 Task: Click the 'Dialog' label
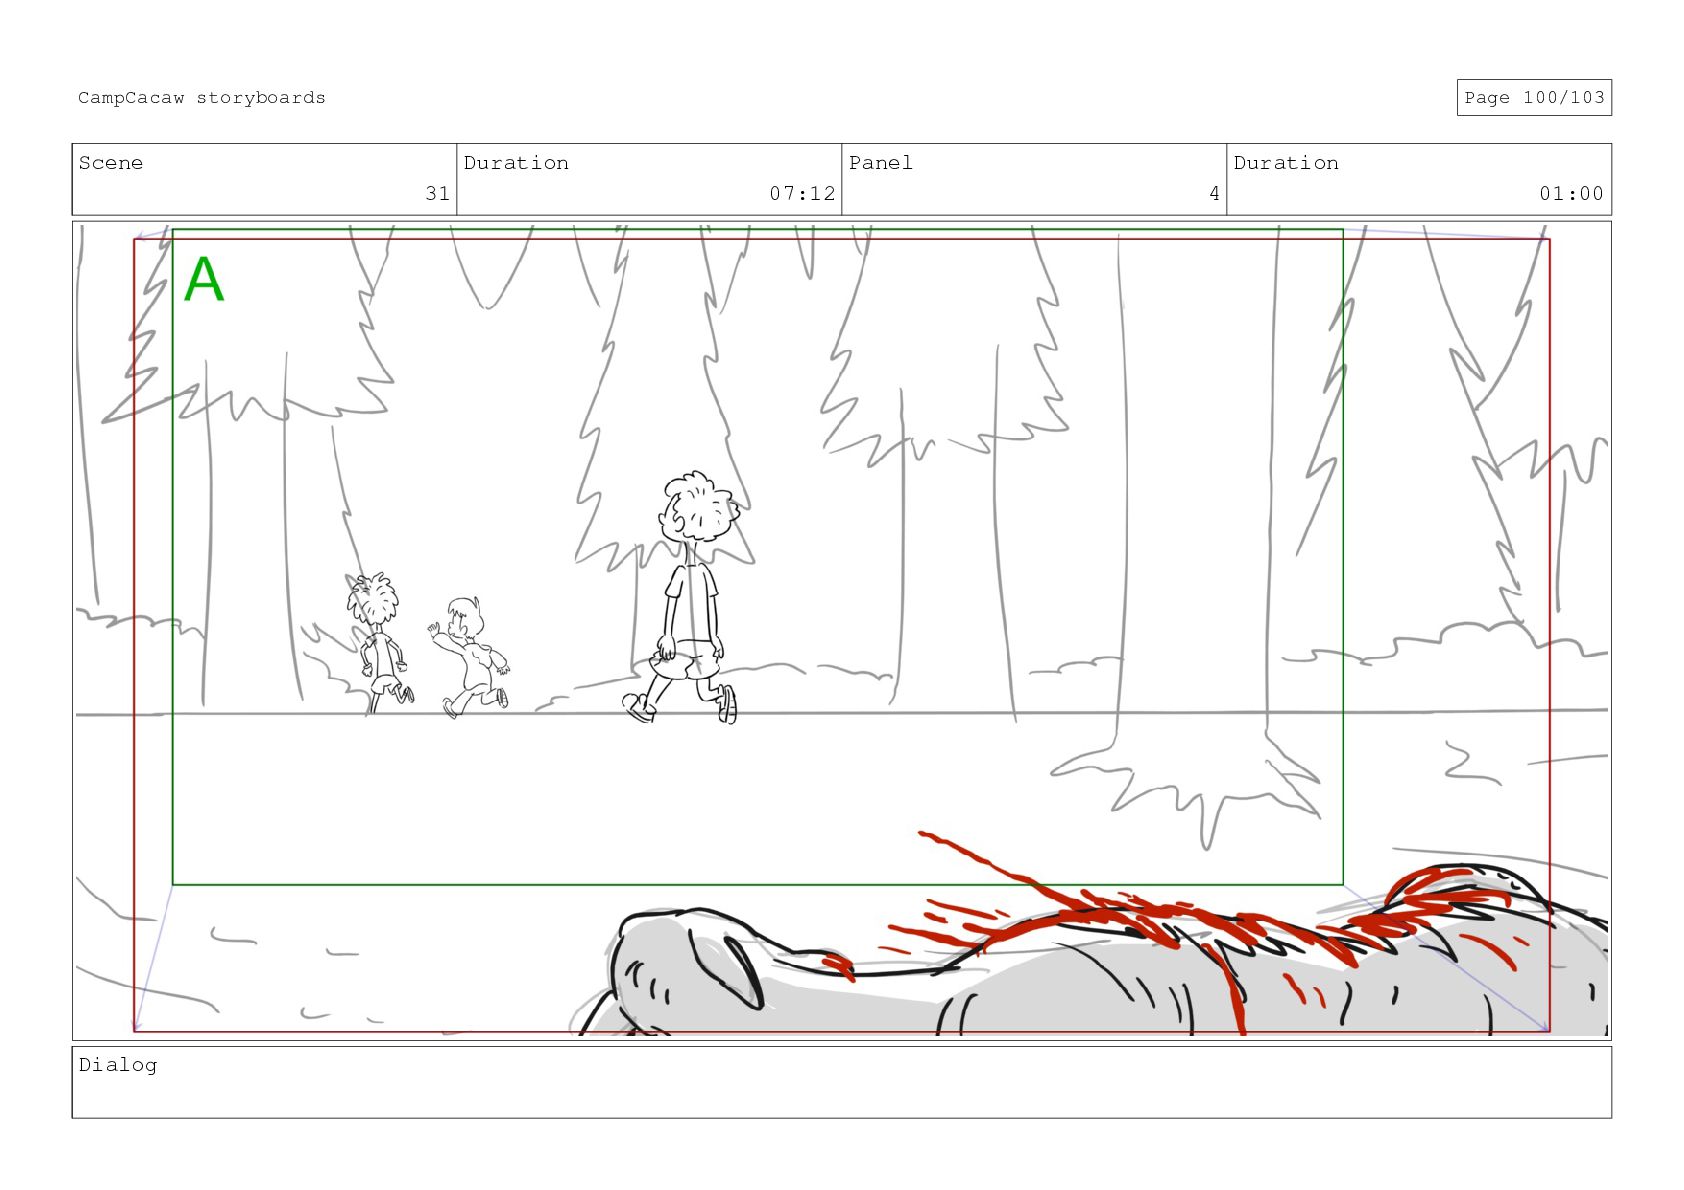118,1065
